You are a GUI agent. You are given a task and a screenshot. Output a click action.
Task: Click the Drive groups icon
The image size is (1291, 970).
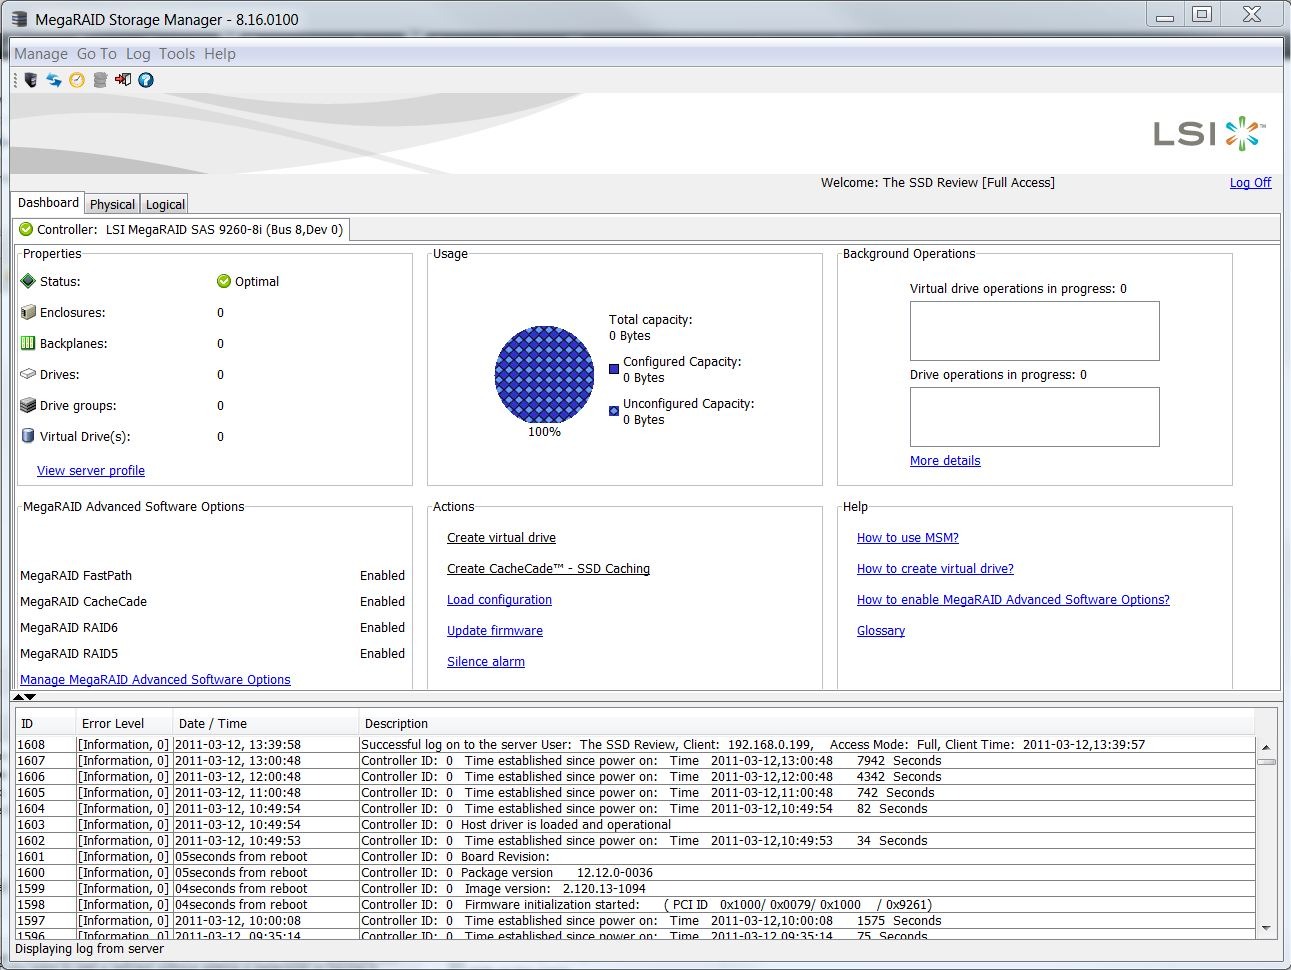(x=28, y=405)
